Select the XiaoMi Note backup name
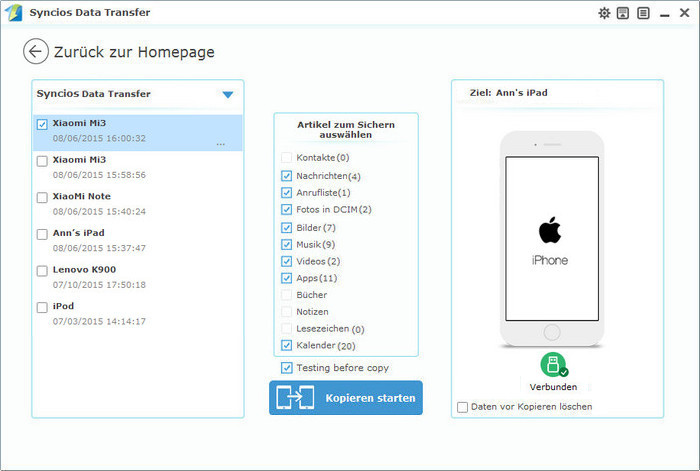Viewport: 700px width, 471px height. click(82, 196)
